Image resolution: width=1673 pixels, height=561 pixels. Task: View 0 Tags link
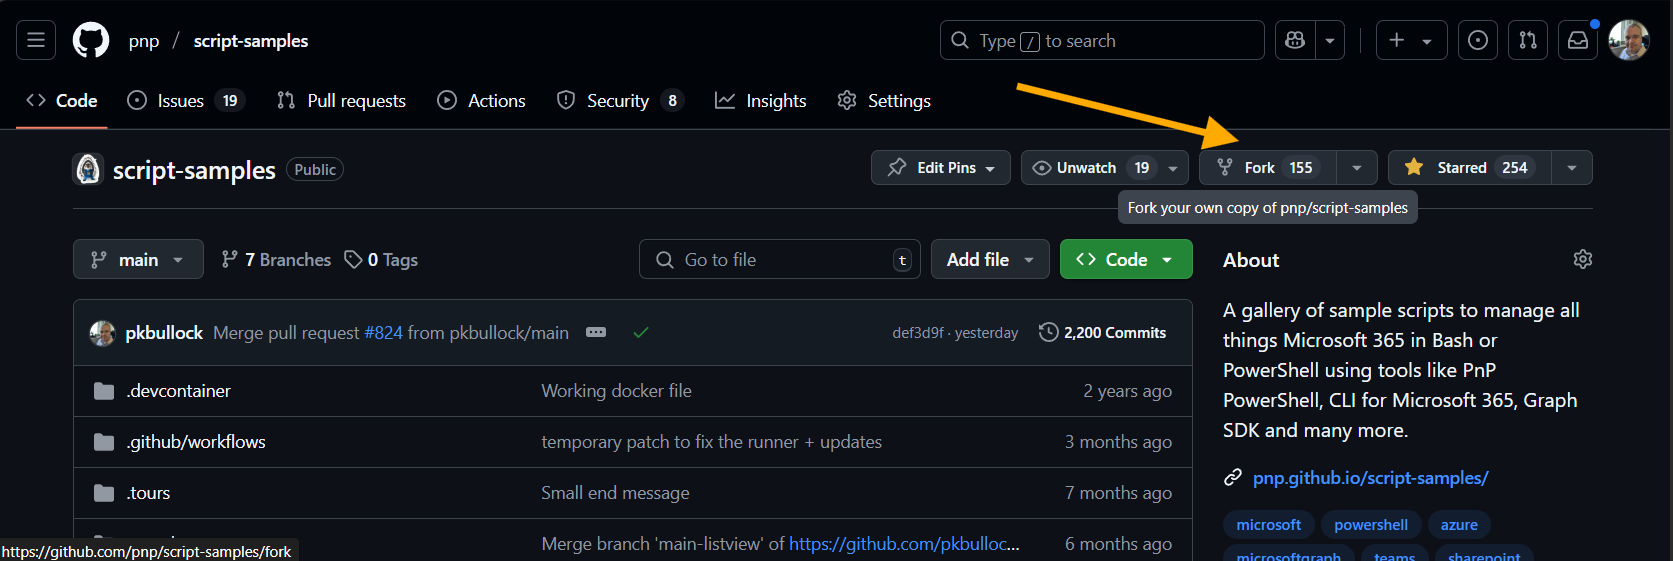(381, 260)
